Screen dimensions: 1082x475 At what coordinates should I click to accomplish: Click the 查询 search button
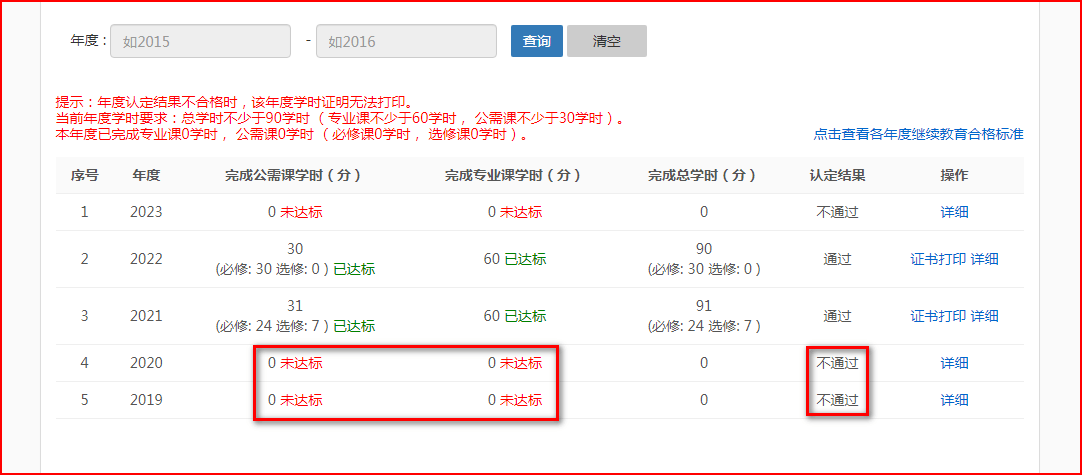point(537,41)
